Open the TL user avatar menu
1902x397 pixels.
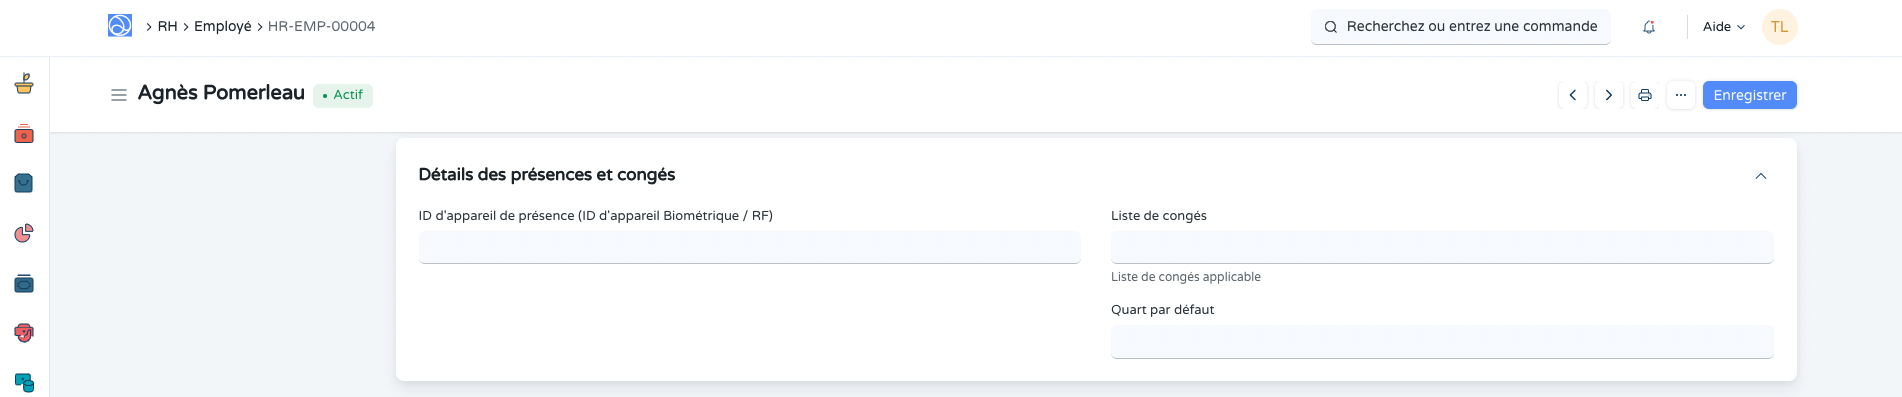point(1780,27)
